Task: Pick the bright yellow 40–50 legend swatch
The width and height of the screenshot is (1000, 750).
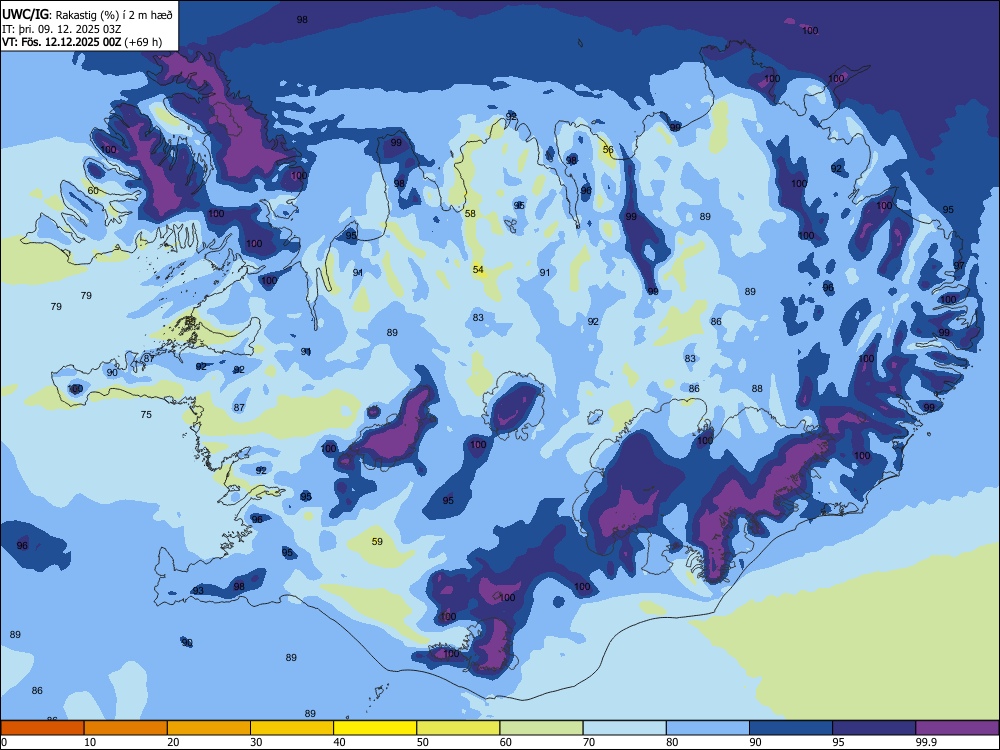Action: click(x=375, y=728)
